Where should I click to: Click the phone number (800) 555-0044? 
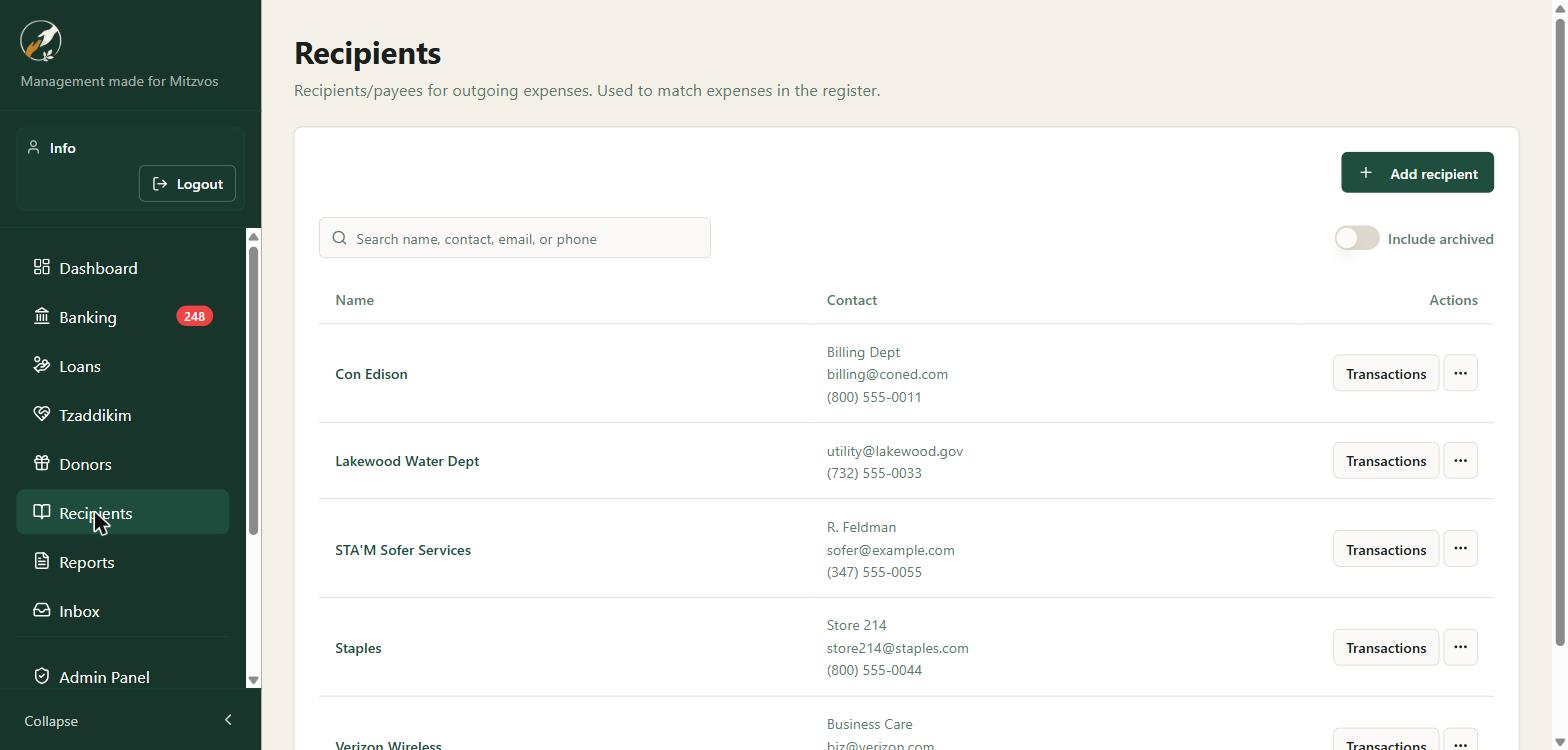tap(874, 670)
